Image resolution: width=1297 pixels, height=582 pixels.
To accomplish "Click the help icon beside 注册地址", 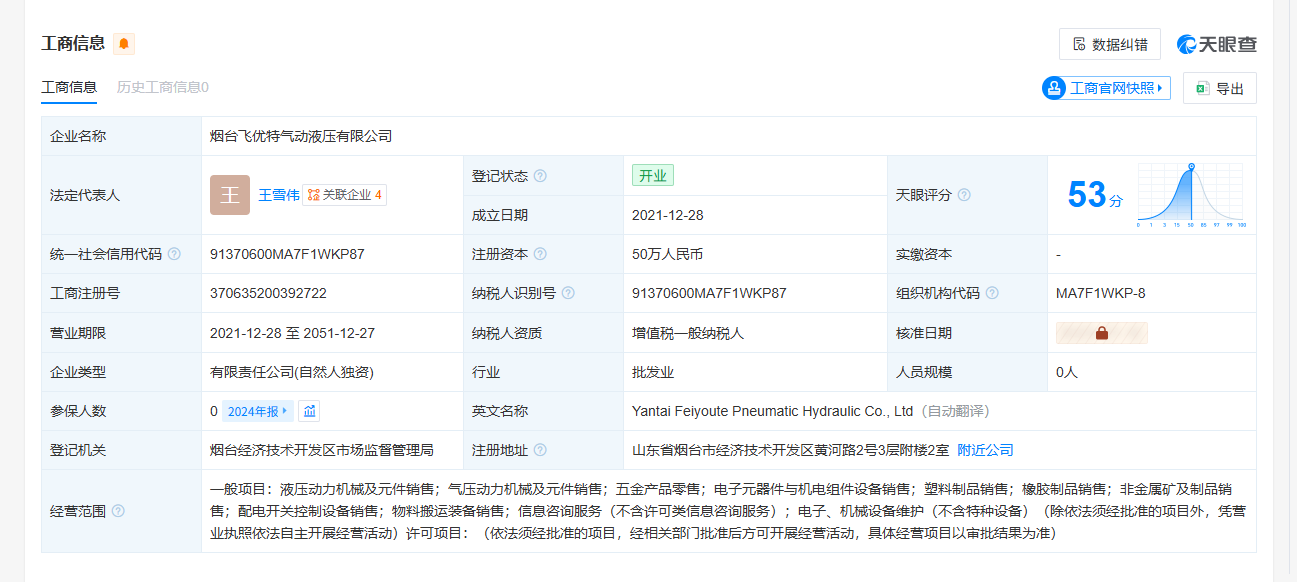I will (x=540, y=450).
